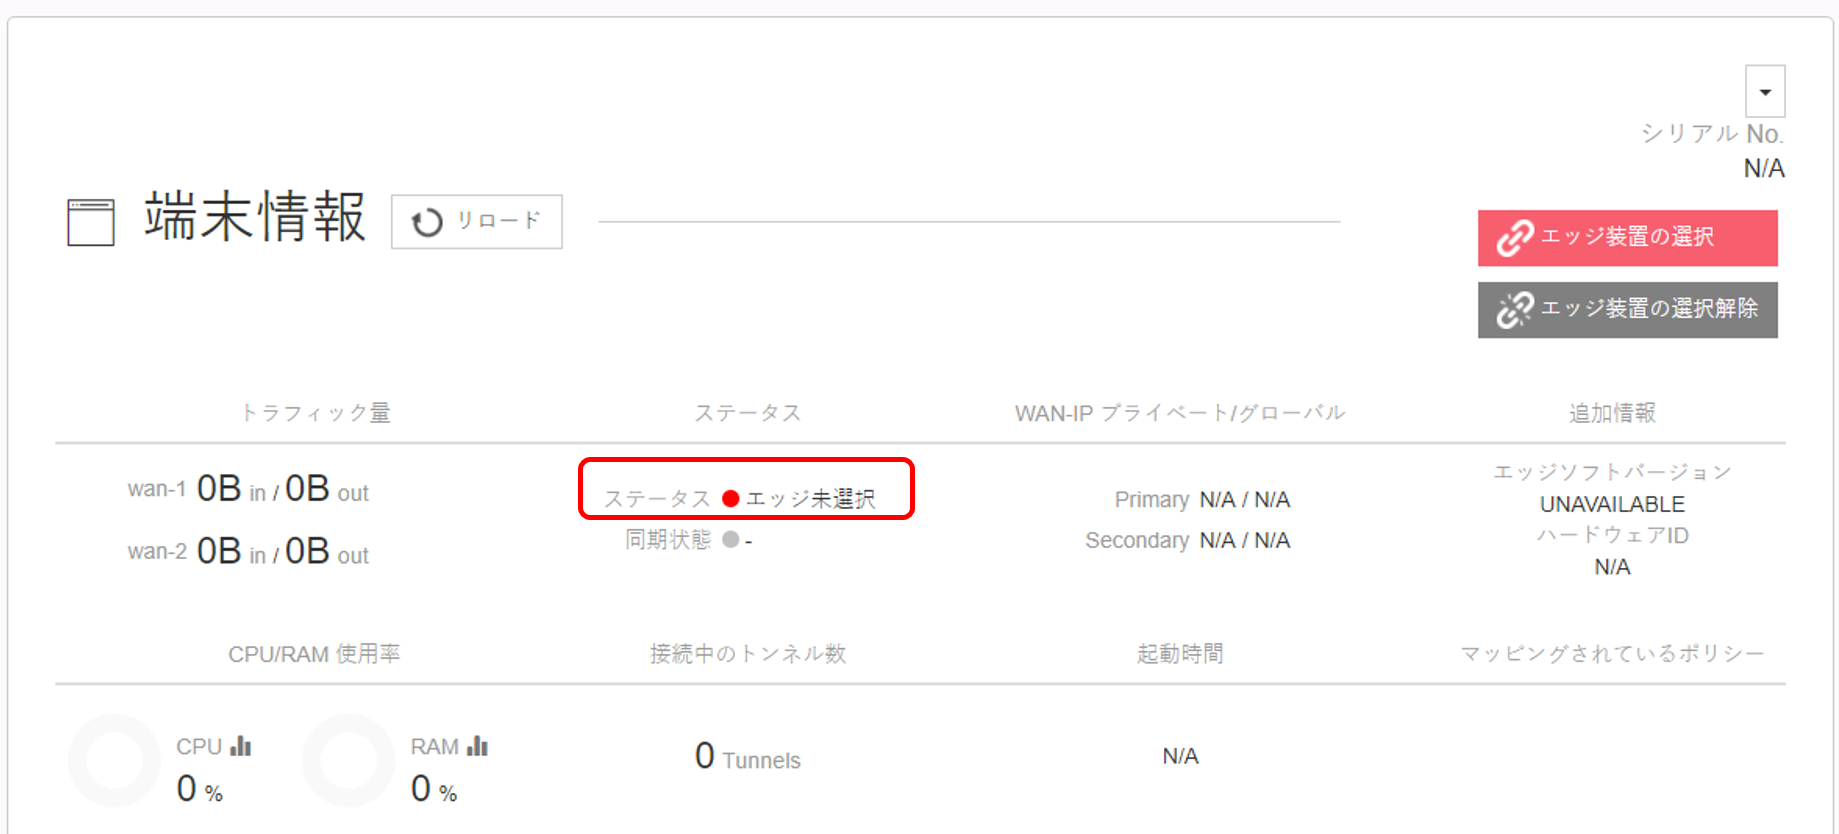Click the 追加情報 header
Image resolution: width=1839 pixels, height=834 pixels.
(1612, 413)
